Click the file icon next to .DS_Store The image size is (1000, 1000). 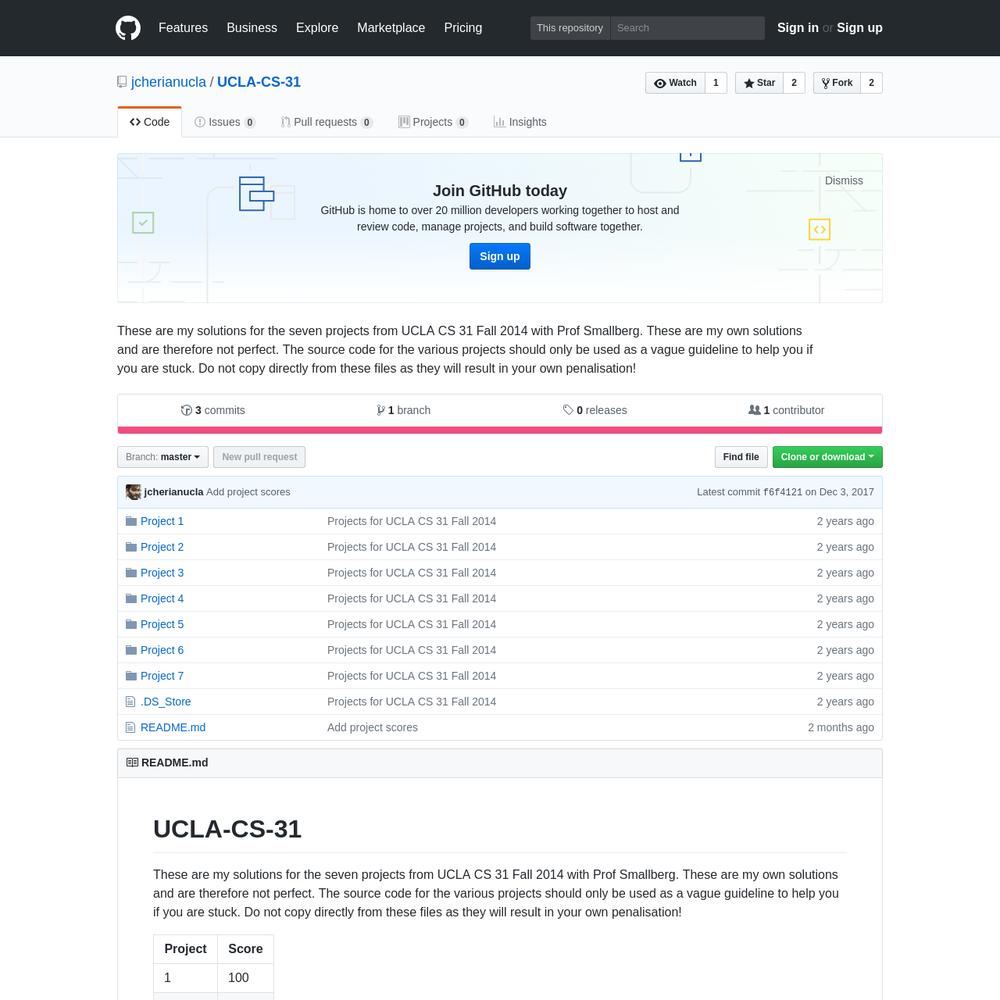pos(131,702)
